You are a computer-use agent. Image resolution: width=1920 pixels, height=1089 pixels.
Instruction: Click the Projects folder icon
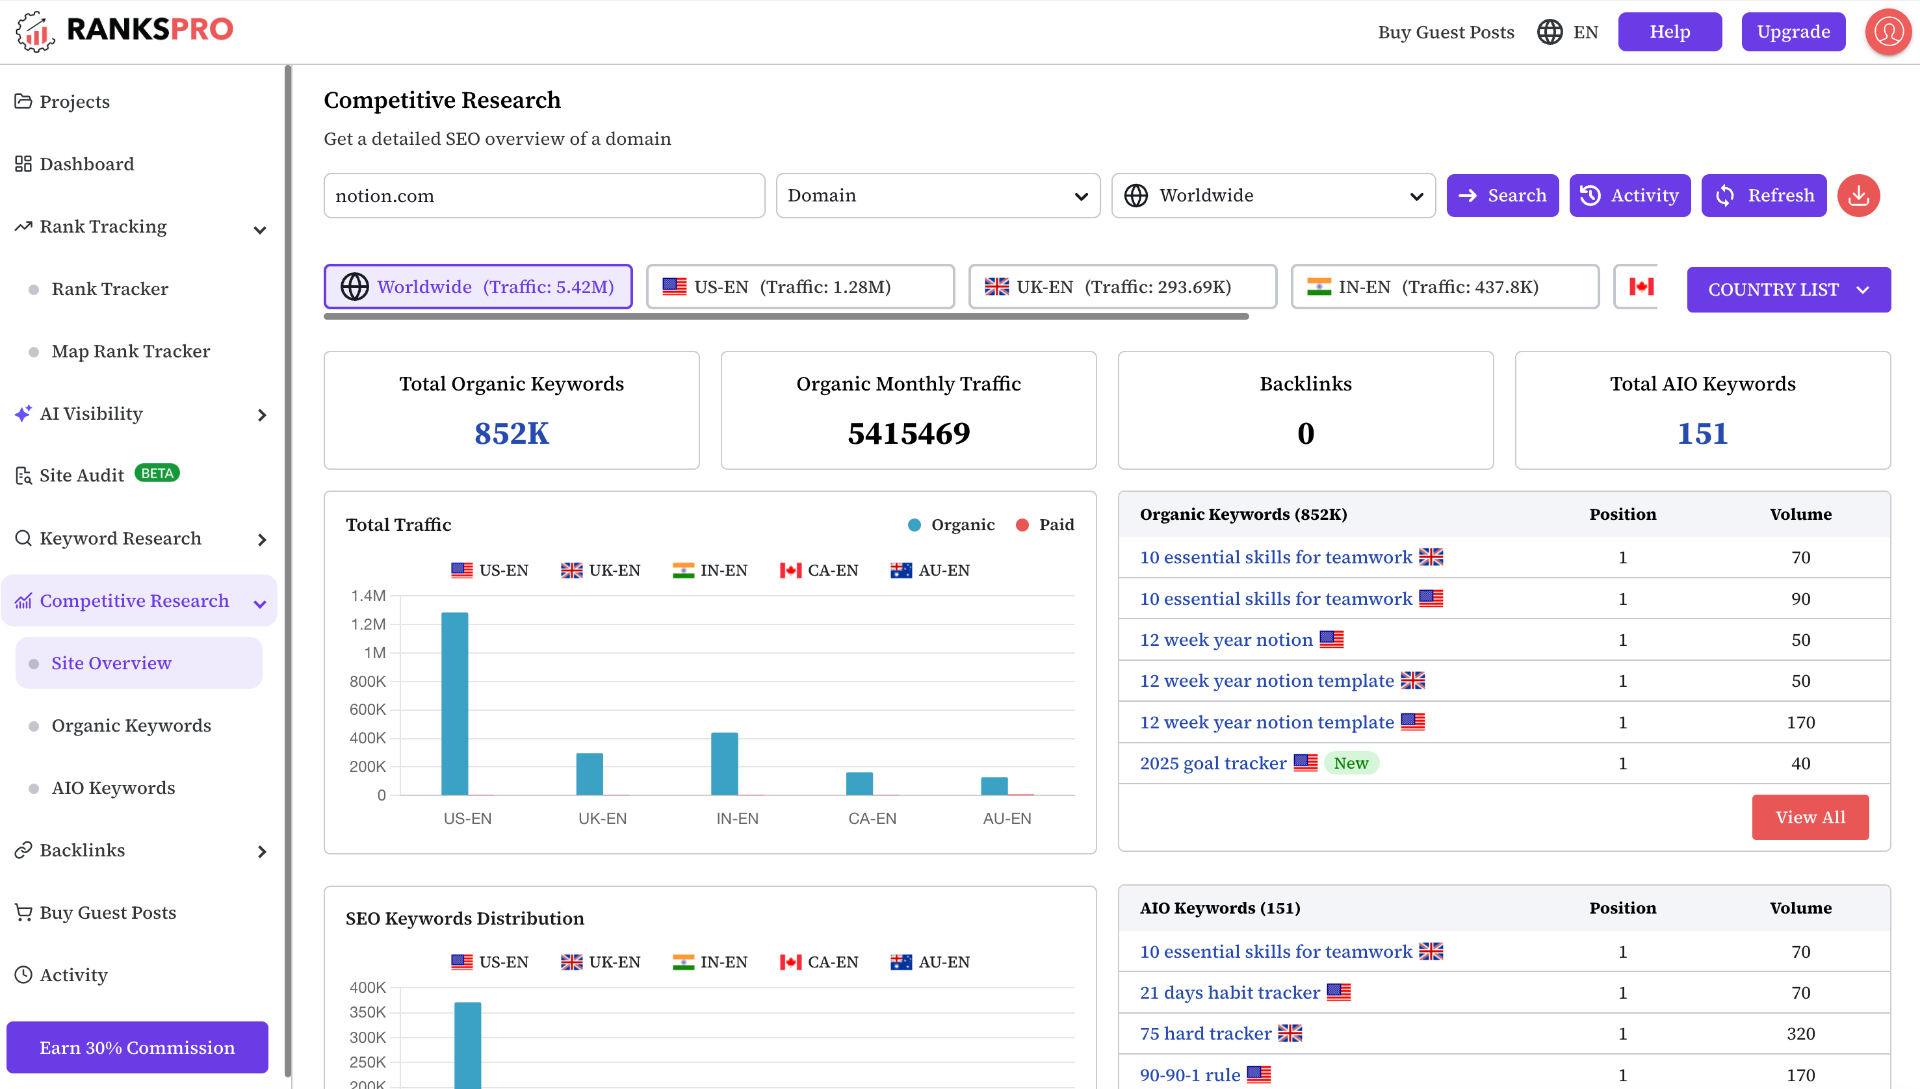tap(23, 101)
